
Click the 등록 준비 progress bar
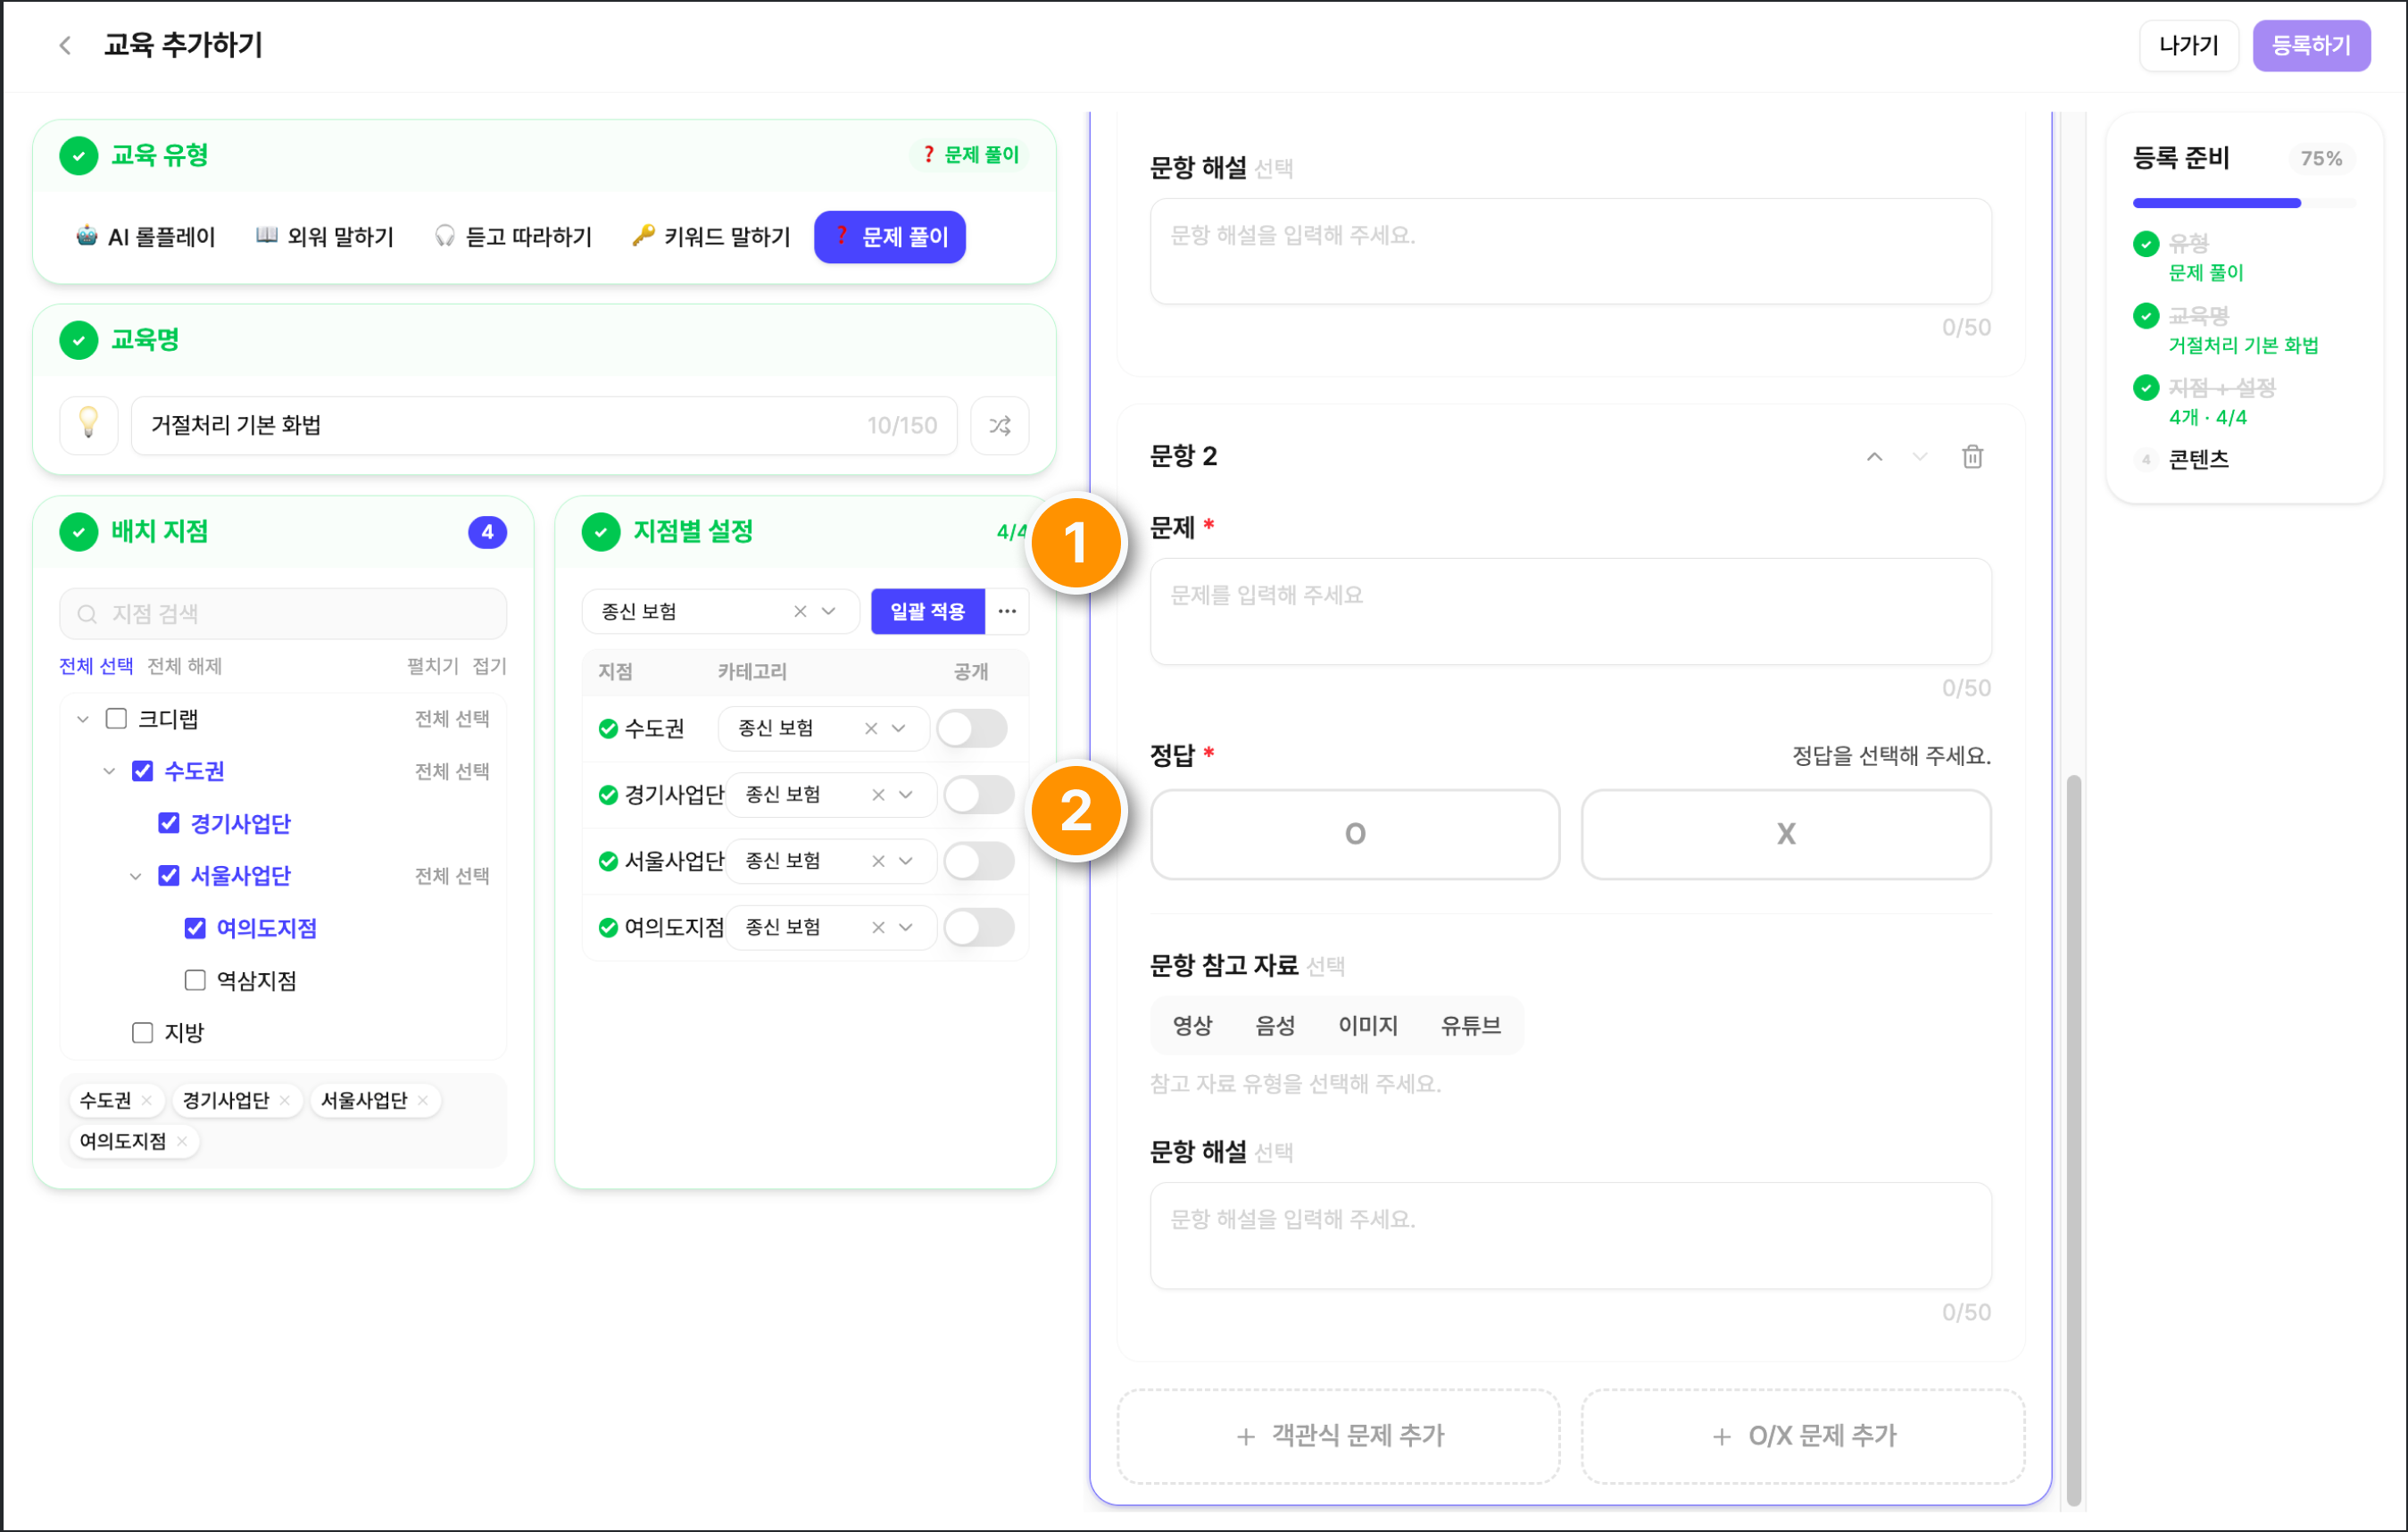[x=2243, y=203]
